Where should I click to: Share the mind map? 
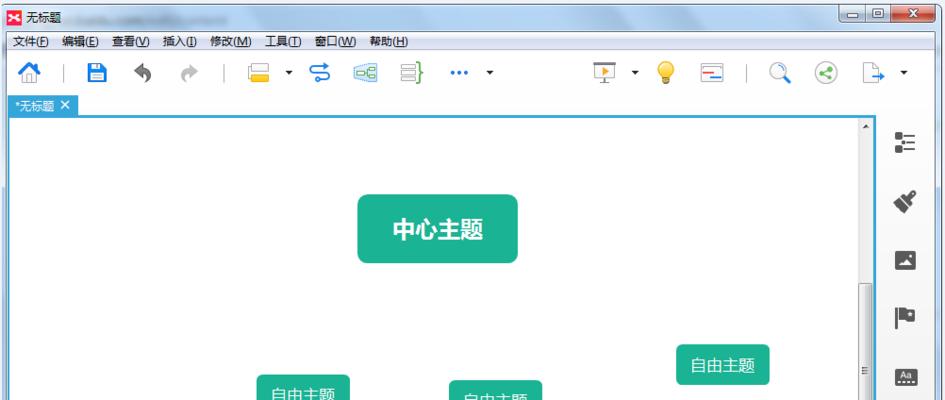(826, 73)
